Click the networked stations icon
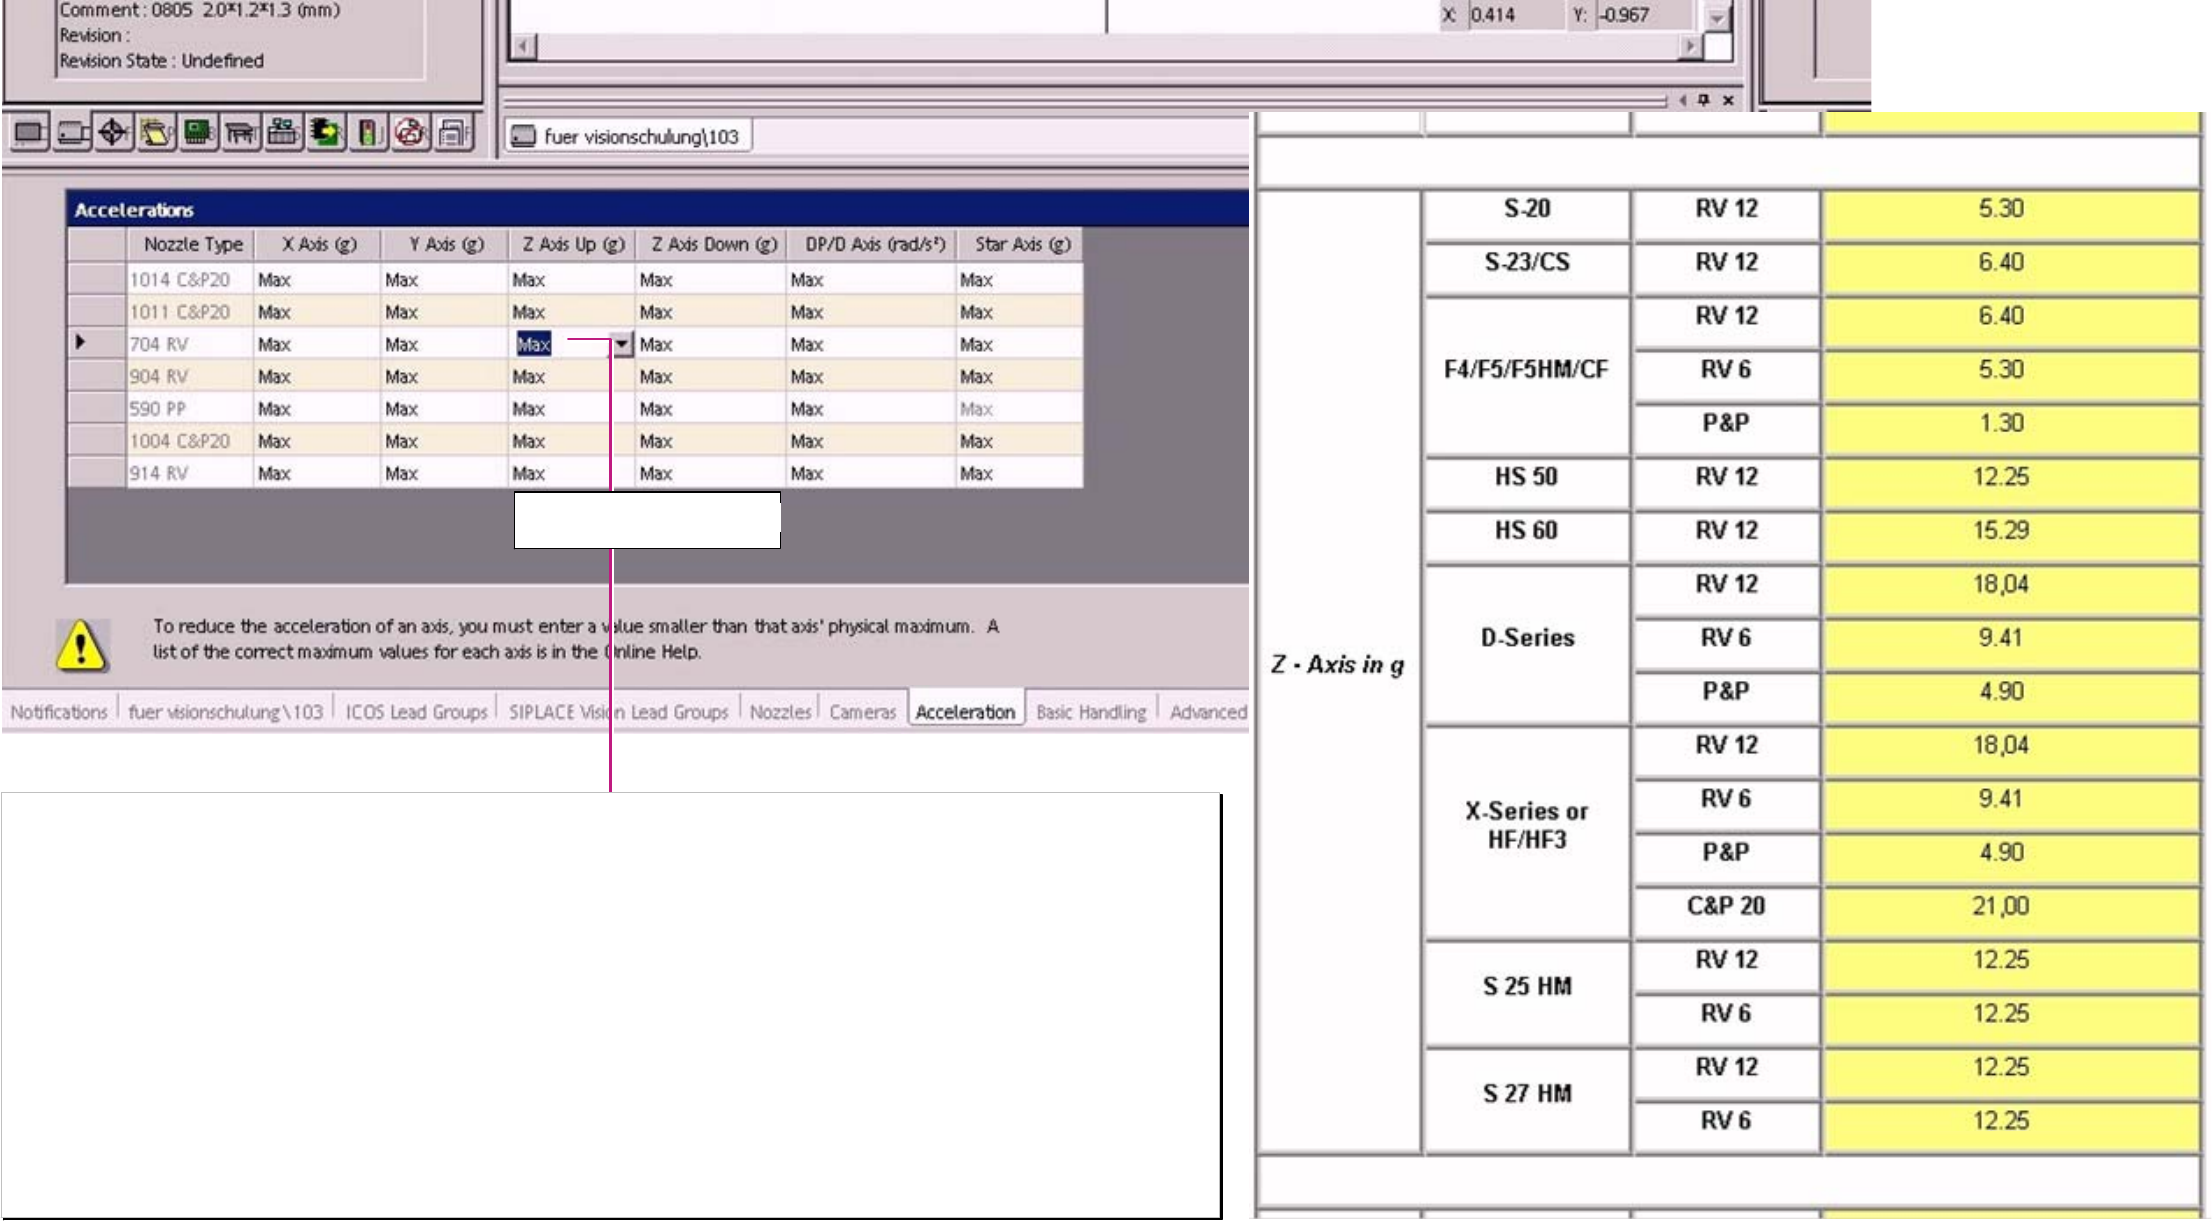 tap(283, 133)
